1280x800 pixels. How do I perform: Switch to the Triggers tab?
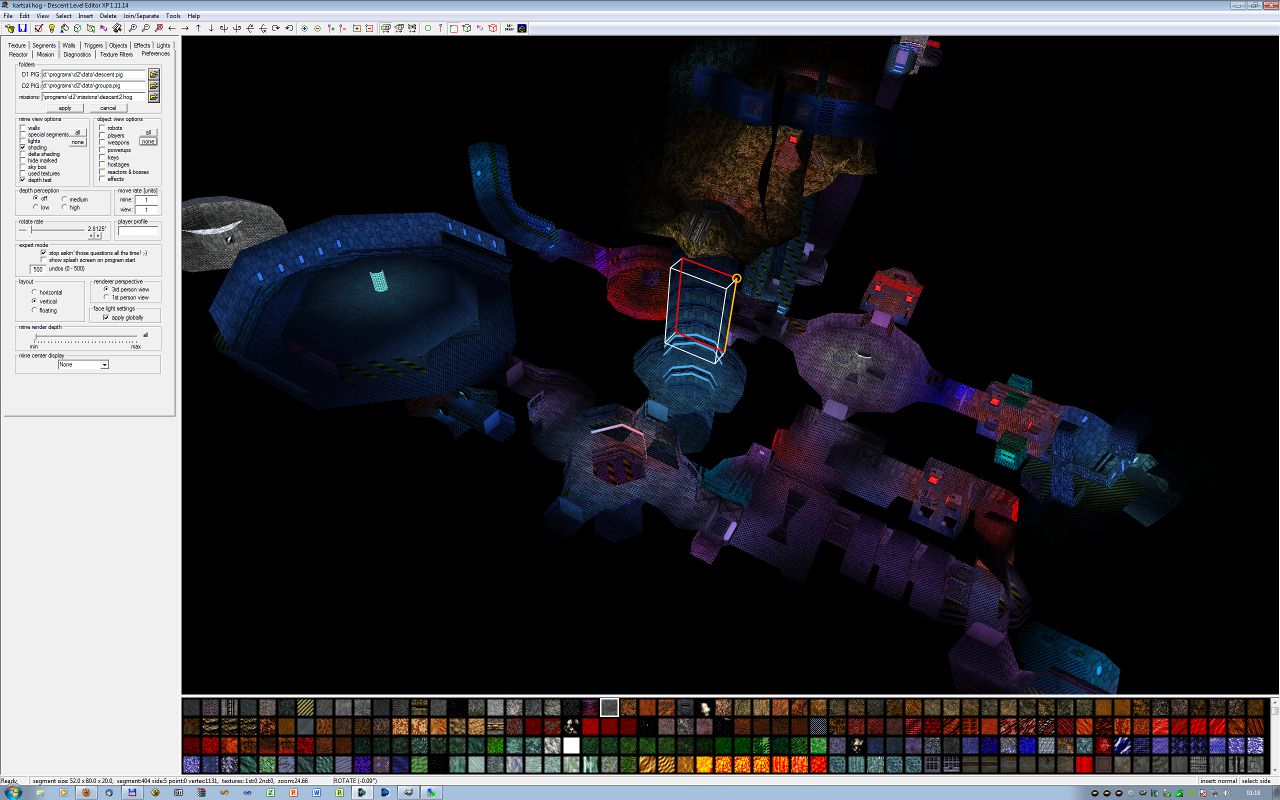tap(93, 45)
